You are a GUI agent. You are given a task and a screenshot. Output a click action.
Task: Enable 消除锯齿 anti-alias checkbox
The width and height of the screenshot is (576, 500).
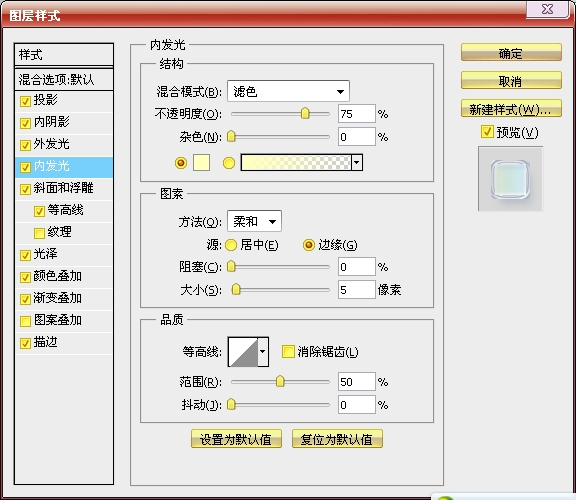[288, 352]
